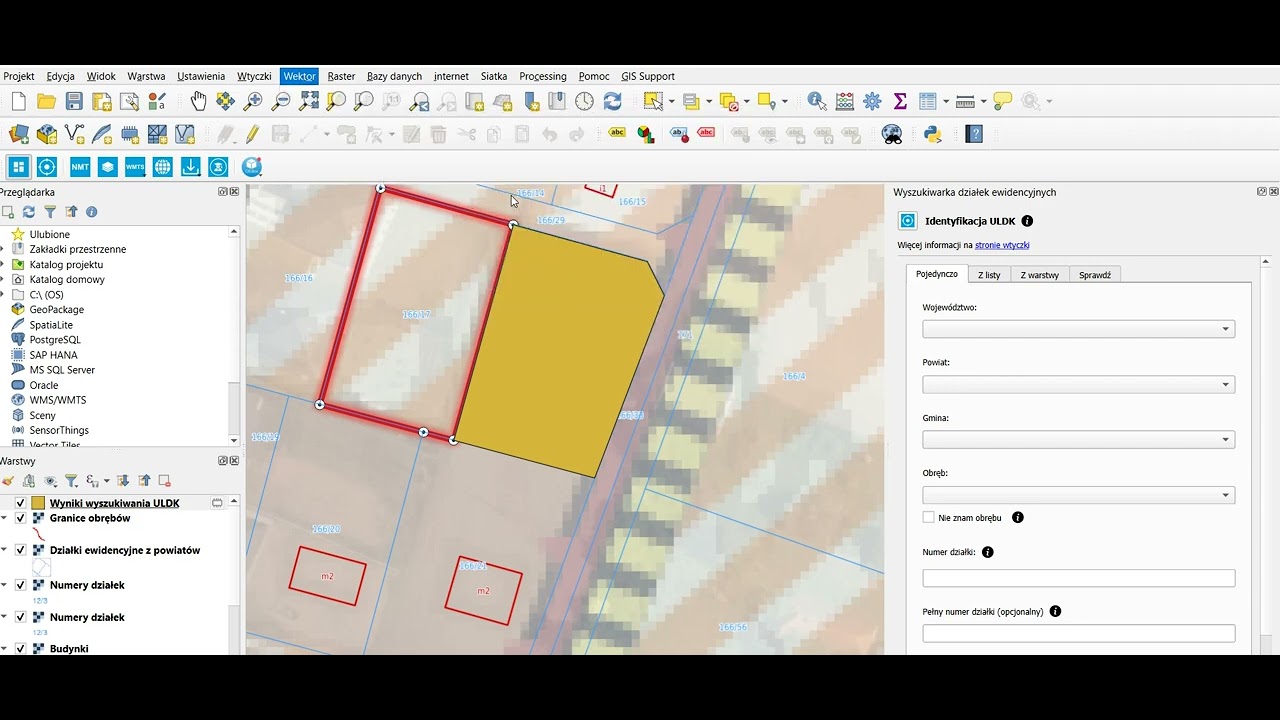Open project folder icon
The height and width of the screenshot is (720, 1280).
pyautogui.click(x=46, y=101)
